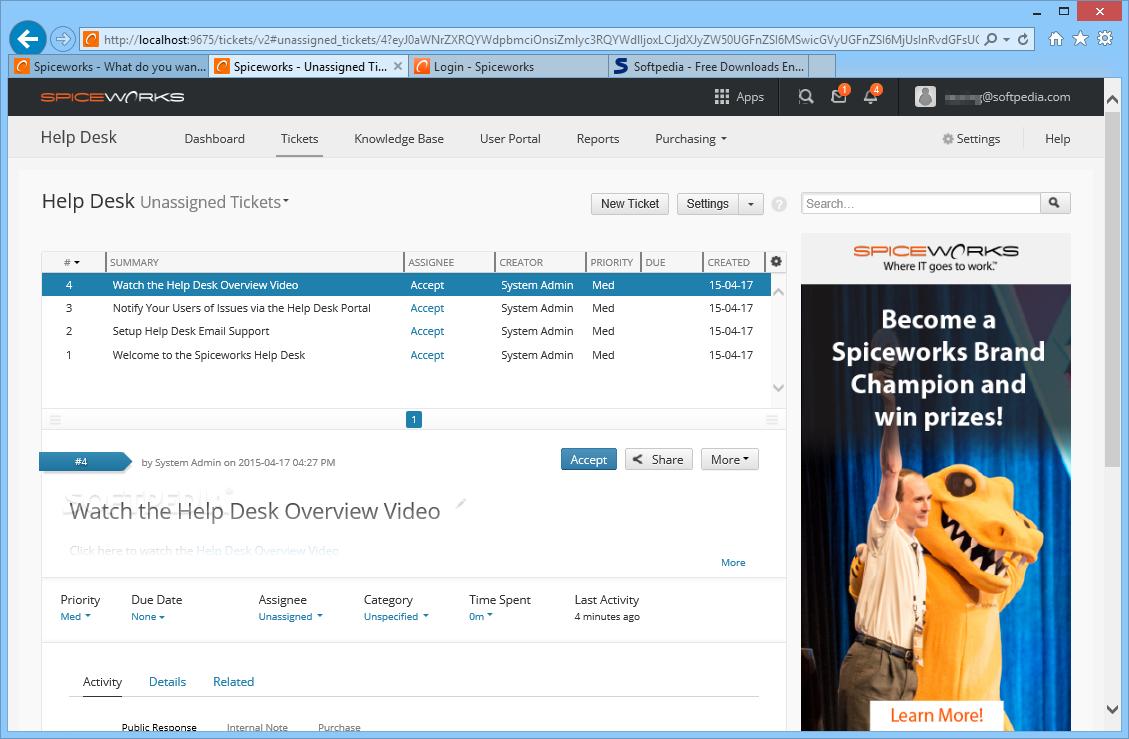Open the User Portal nav item

coord(510,139)
